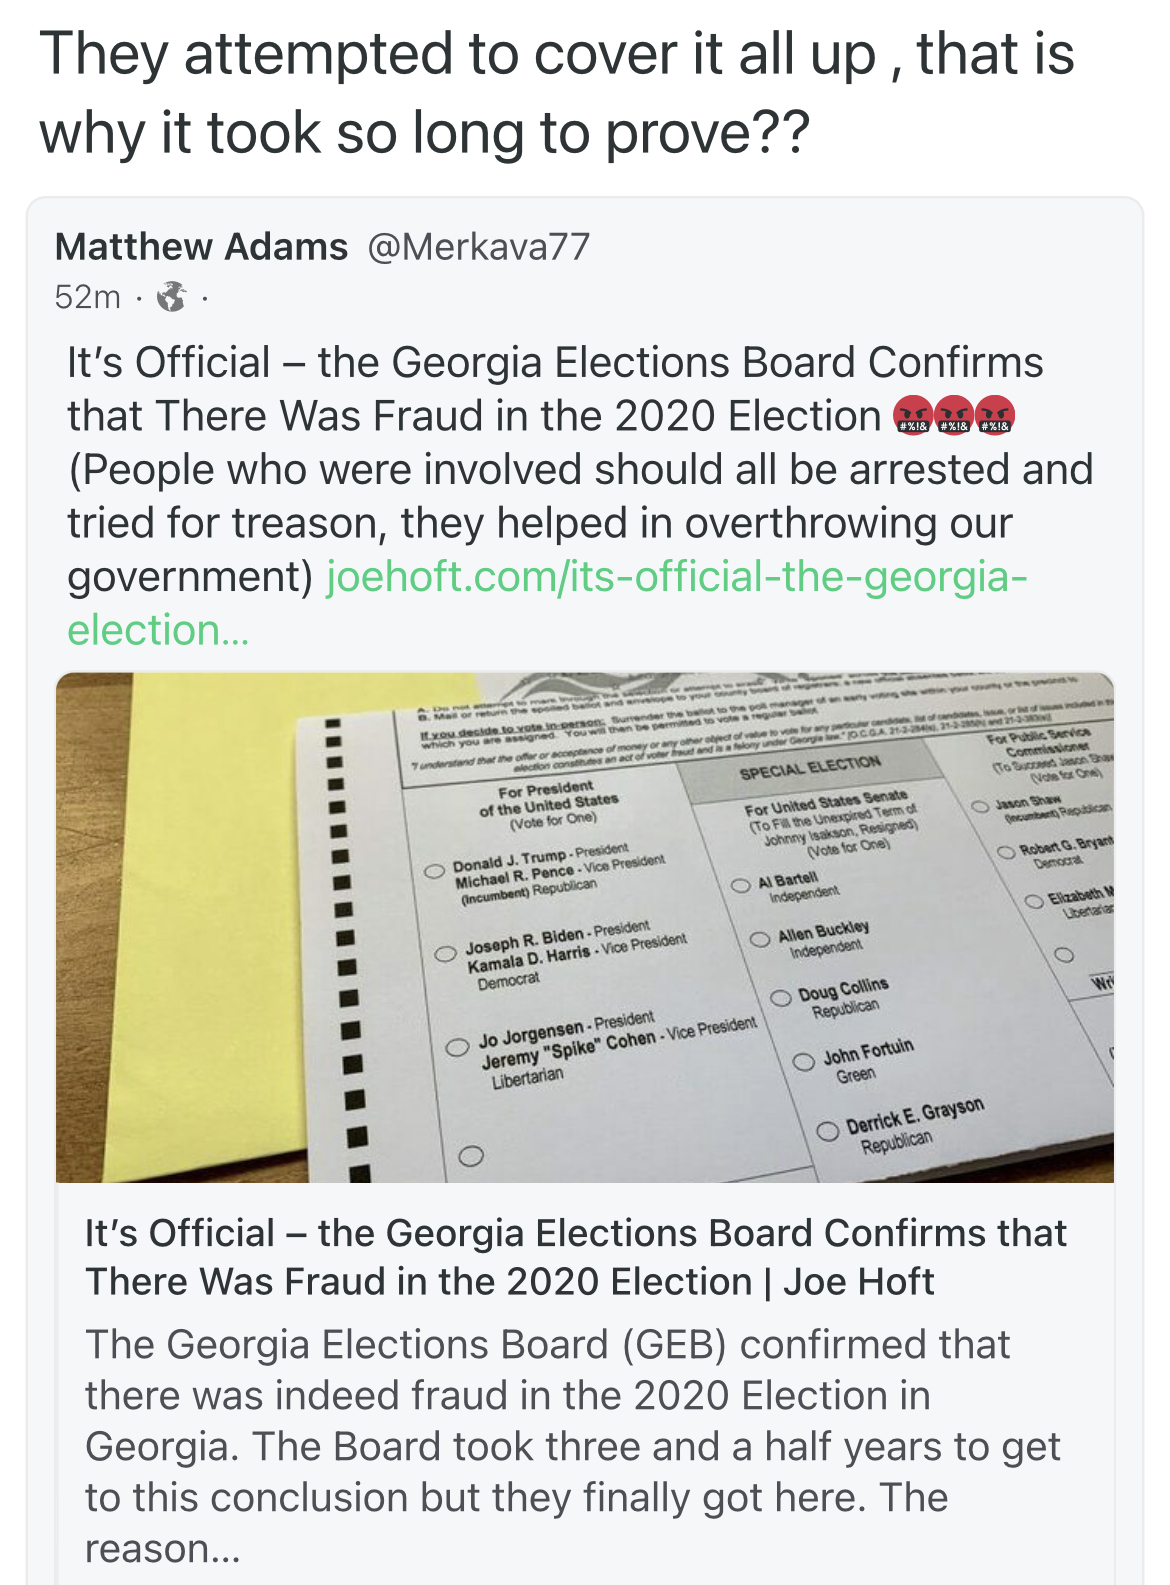Mark the oval next to Al Bartell
1170x1585 pixels.
[740, 886]
